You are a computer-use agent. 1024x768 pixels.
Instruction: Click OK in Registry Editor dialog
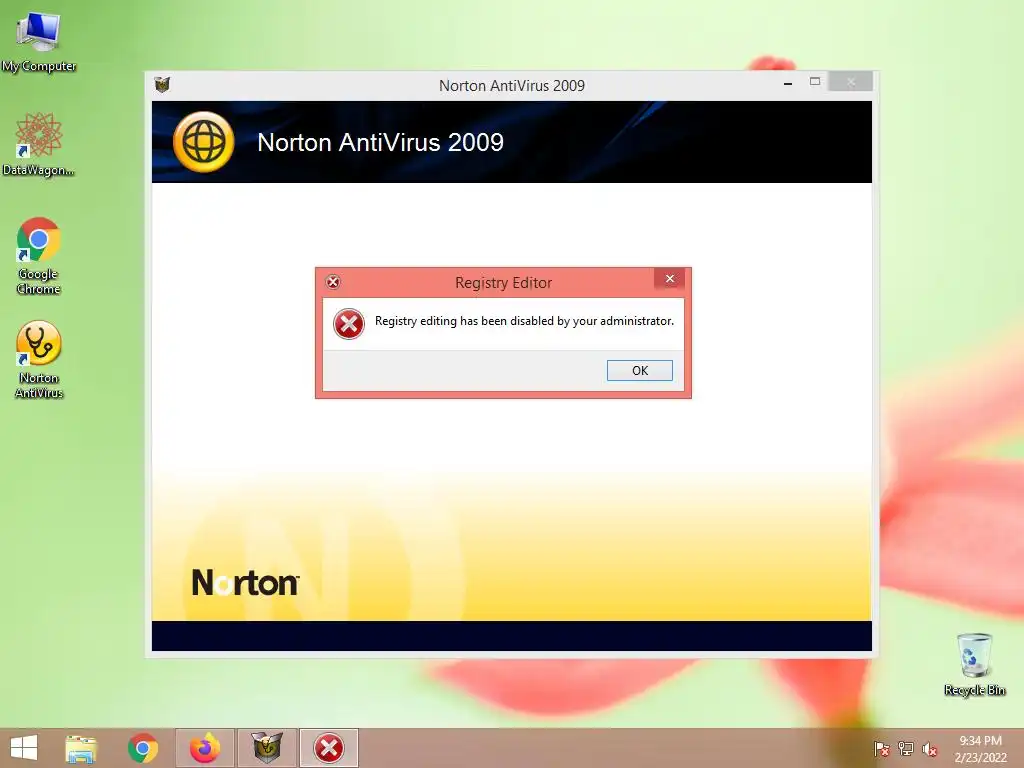639,370
